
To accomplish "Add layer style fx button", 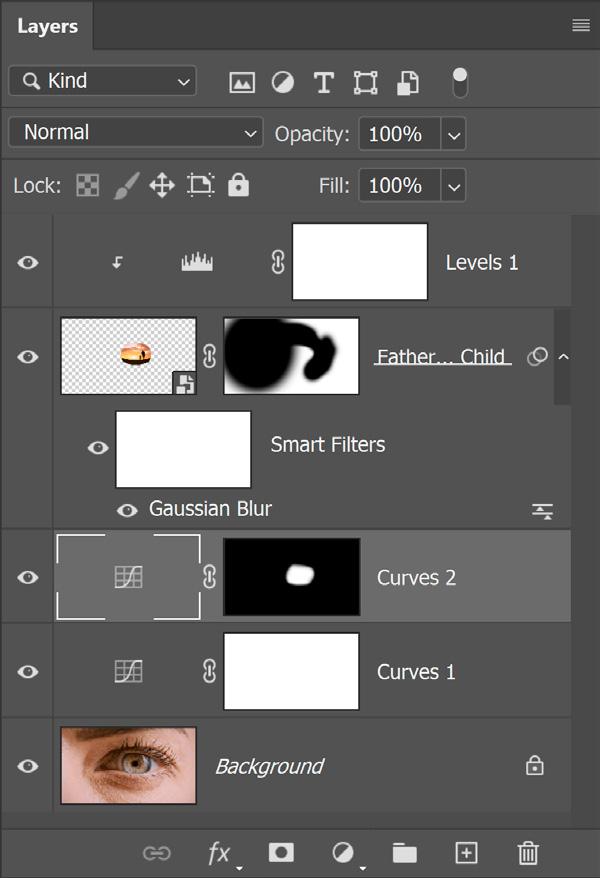I will 219,853.
